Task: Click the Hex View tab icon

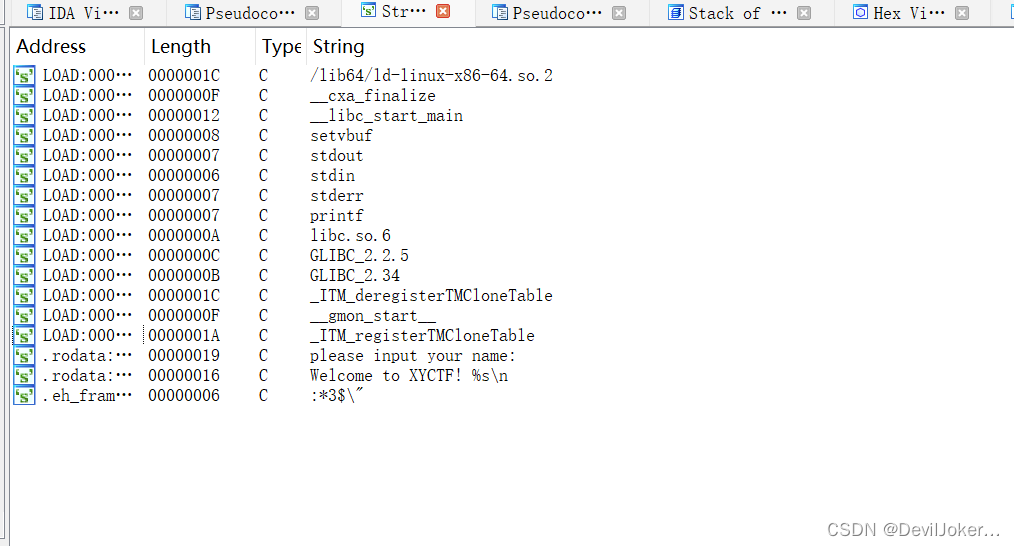Action: (x=860, y=12)
